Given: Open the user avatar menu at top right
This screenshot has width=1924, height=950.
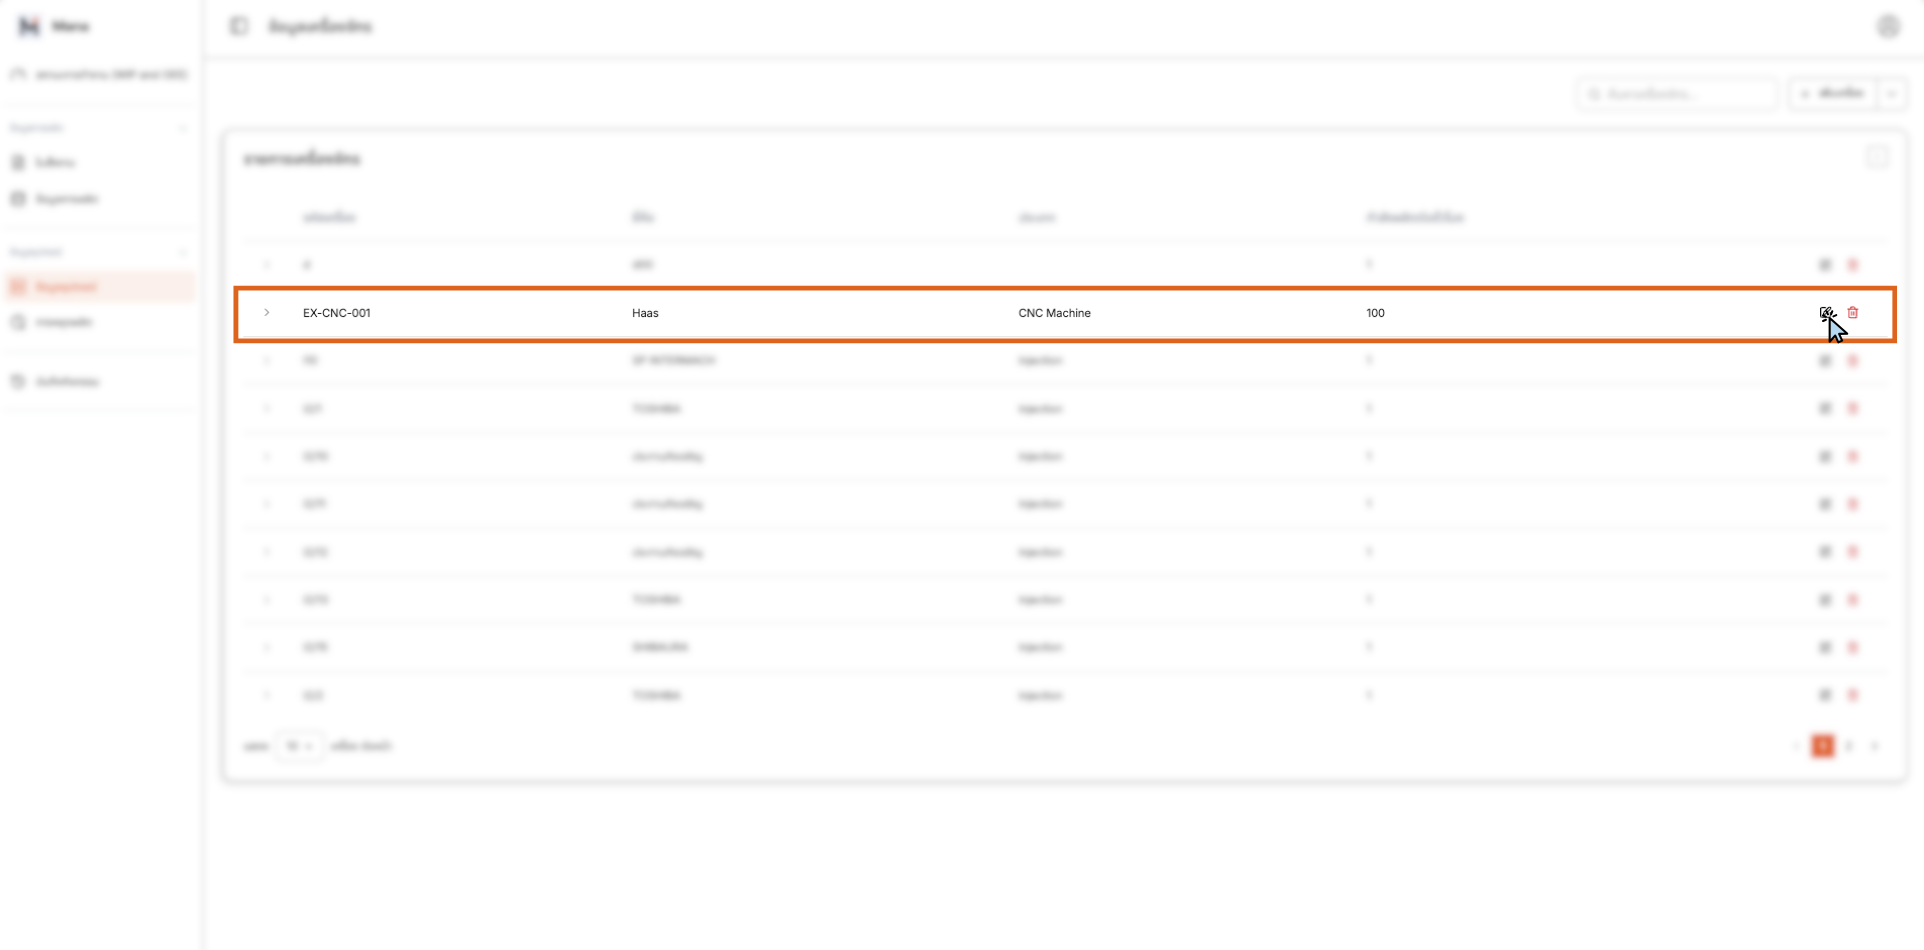Looking at the screenshot, I should (x=1887, y=27).
